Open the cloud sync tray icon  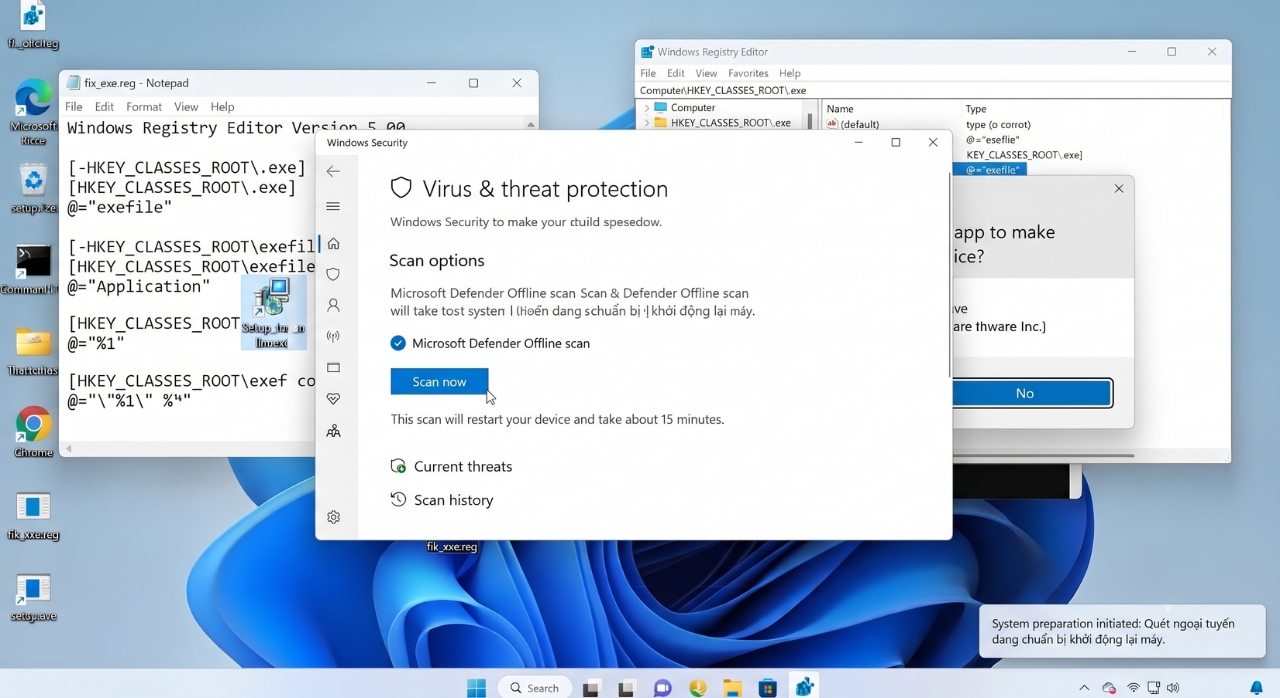[1109, 688]
